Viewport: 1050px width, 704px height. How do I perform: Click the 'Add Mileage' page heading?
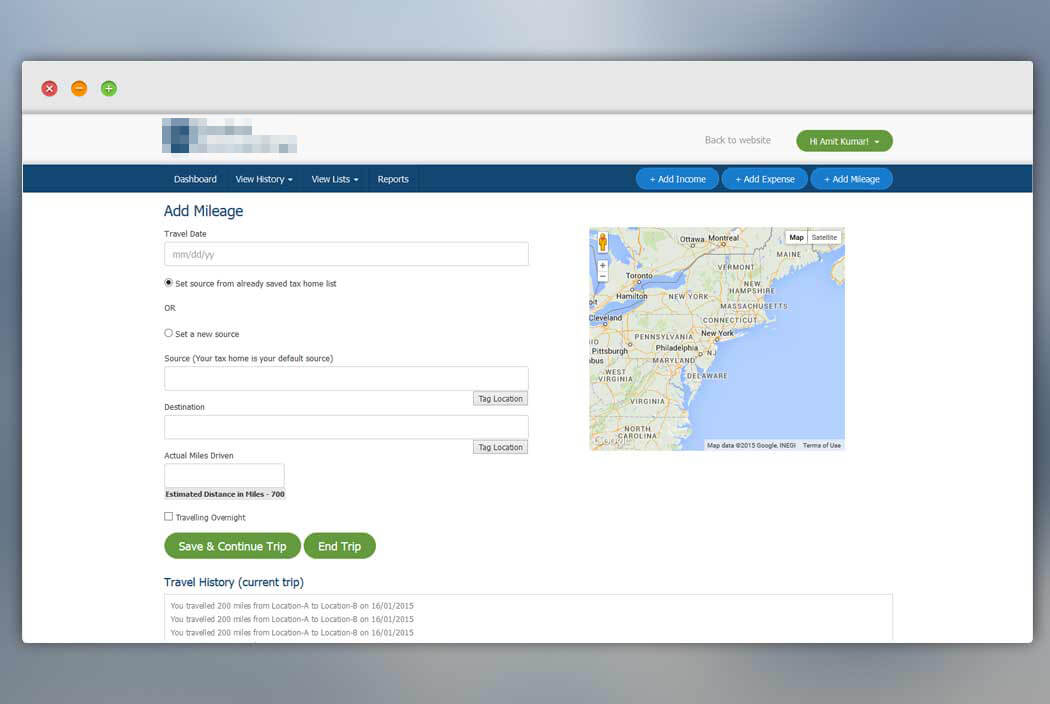point(204,211)
